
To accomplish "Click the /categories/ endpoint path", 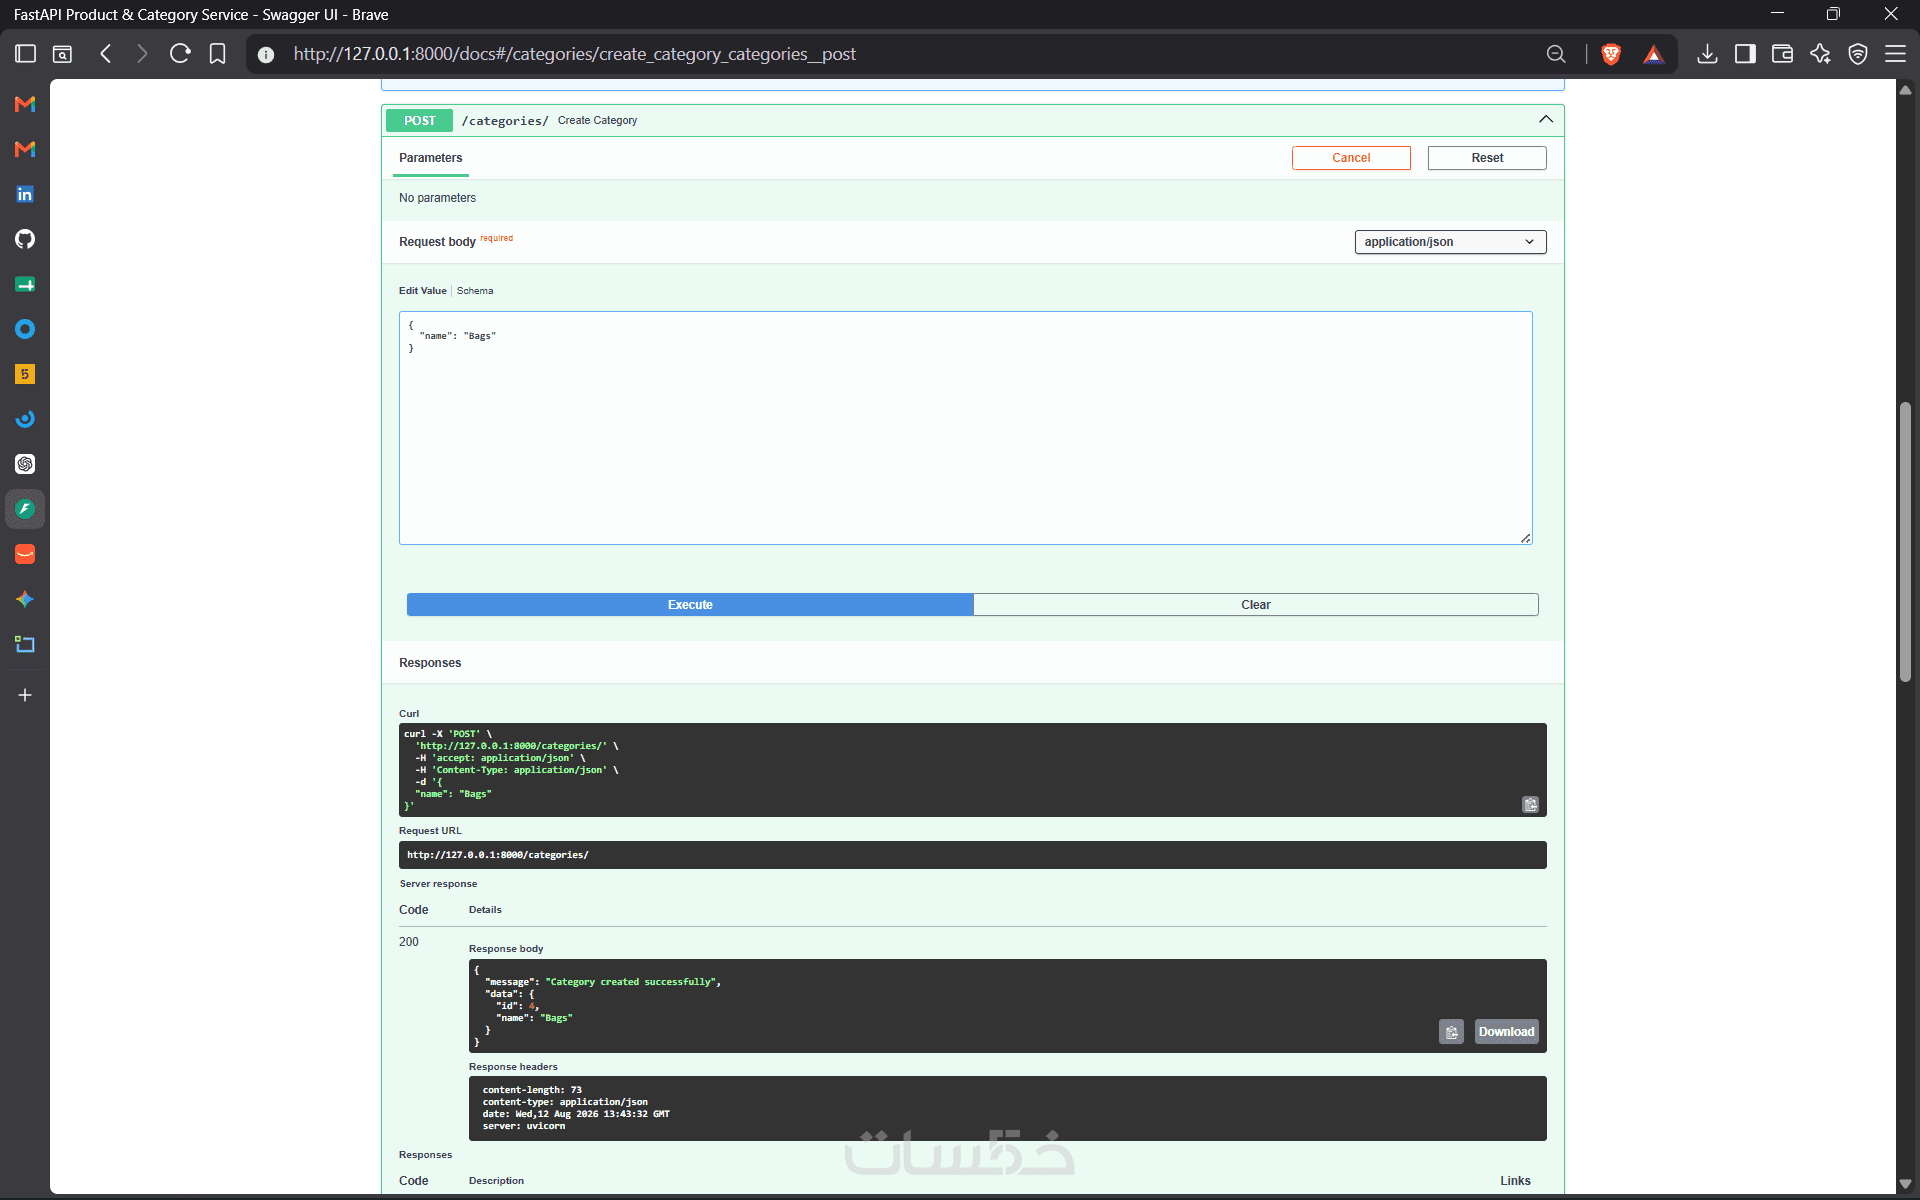I will [505, 121].
